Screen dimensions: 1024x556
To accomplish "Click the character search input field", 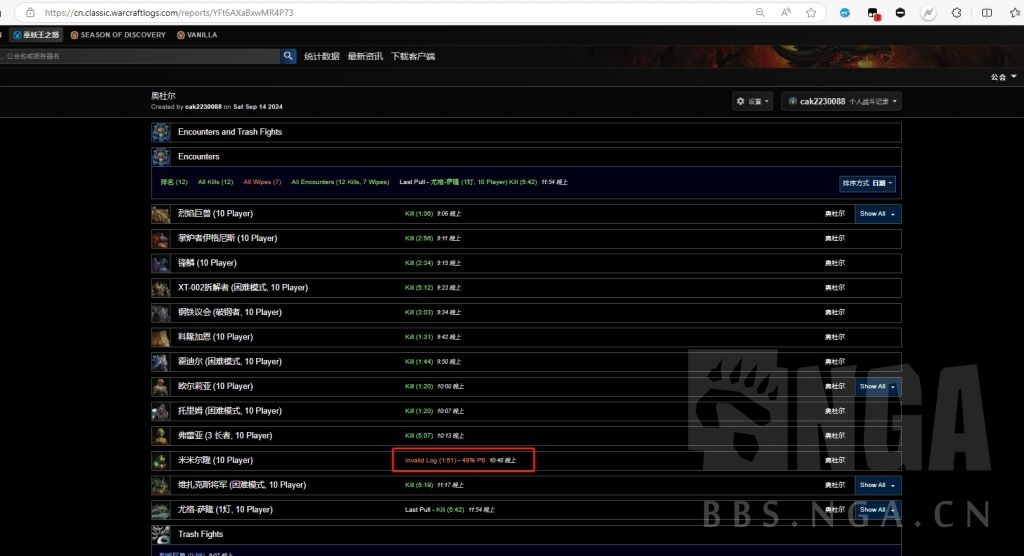I will click(x=140, y=56).
